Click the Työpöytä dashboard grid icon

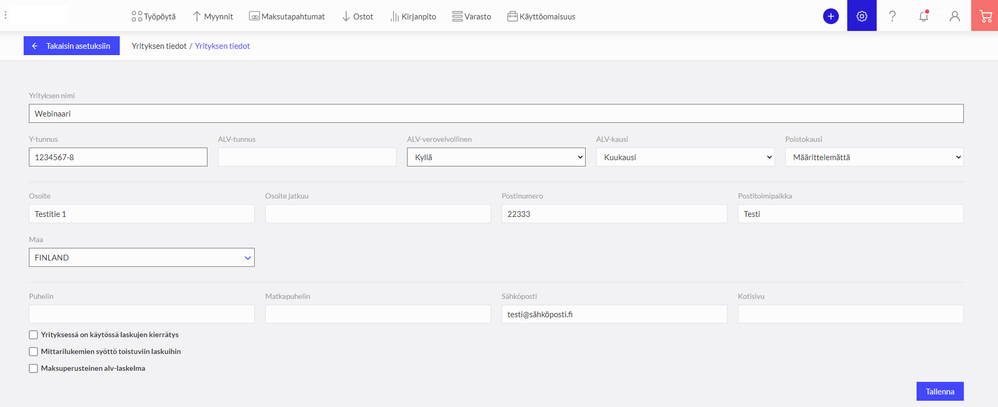pos(136,17)
